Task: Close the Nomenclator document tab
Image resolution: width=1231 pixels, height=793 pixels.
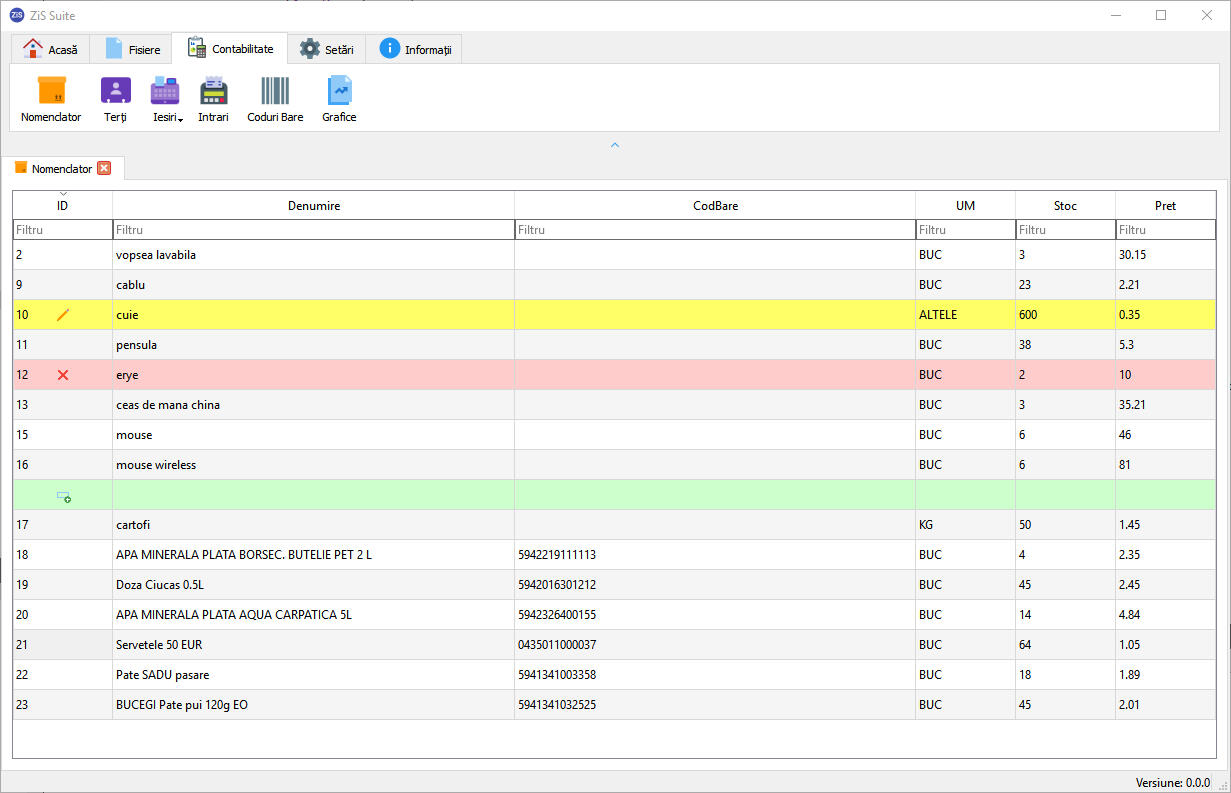Action: coord(104,169)
